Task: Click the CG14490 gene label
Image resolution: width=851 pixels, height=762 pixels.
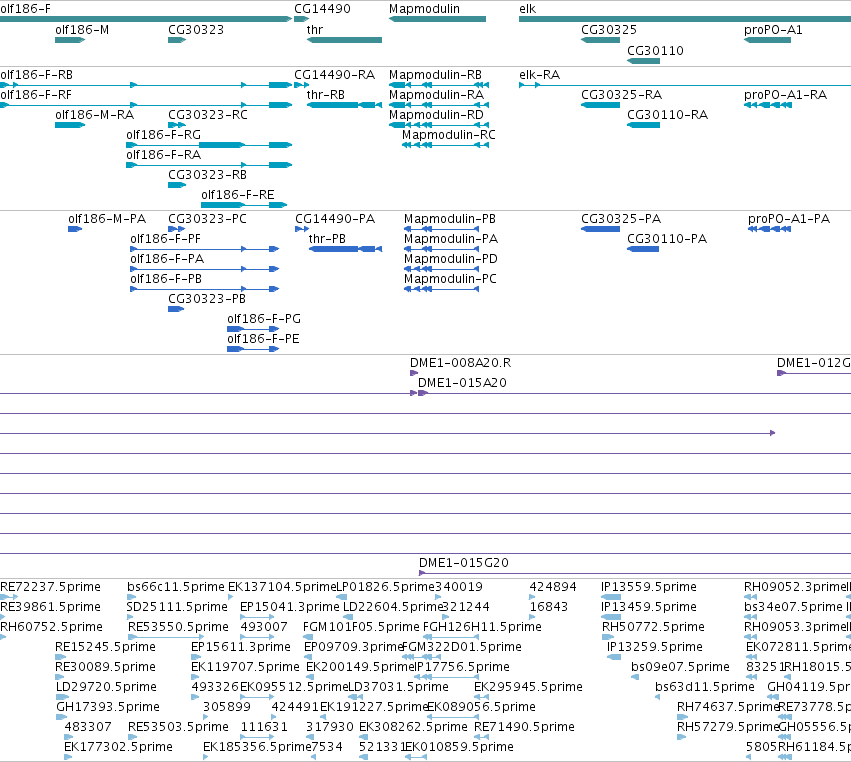Action: [322, 9]
